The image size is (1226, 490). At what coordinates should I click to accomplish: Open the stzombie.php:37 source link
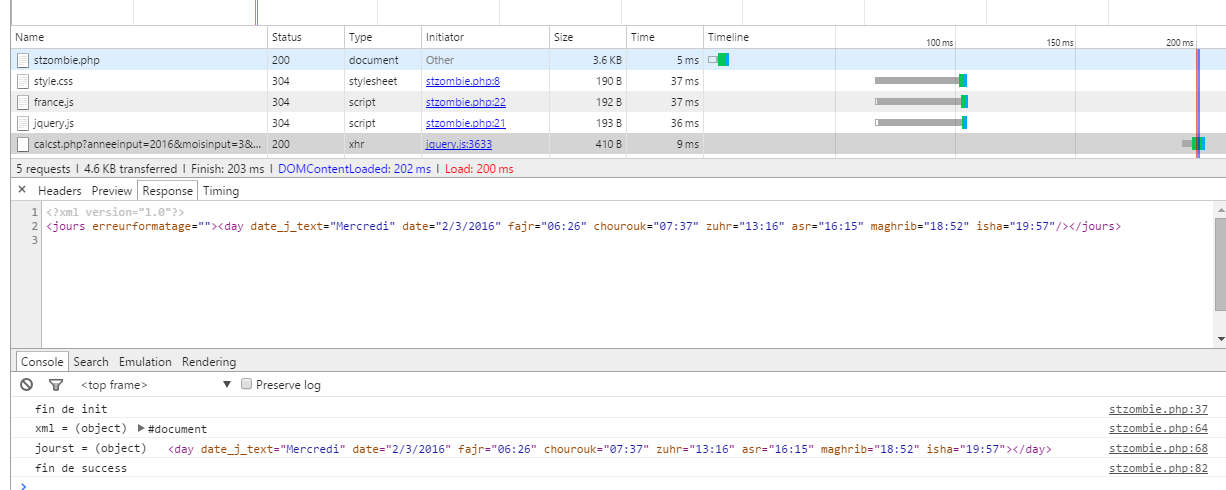1159,409
